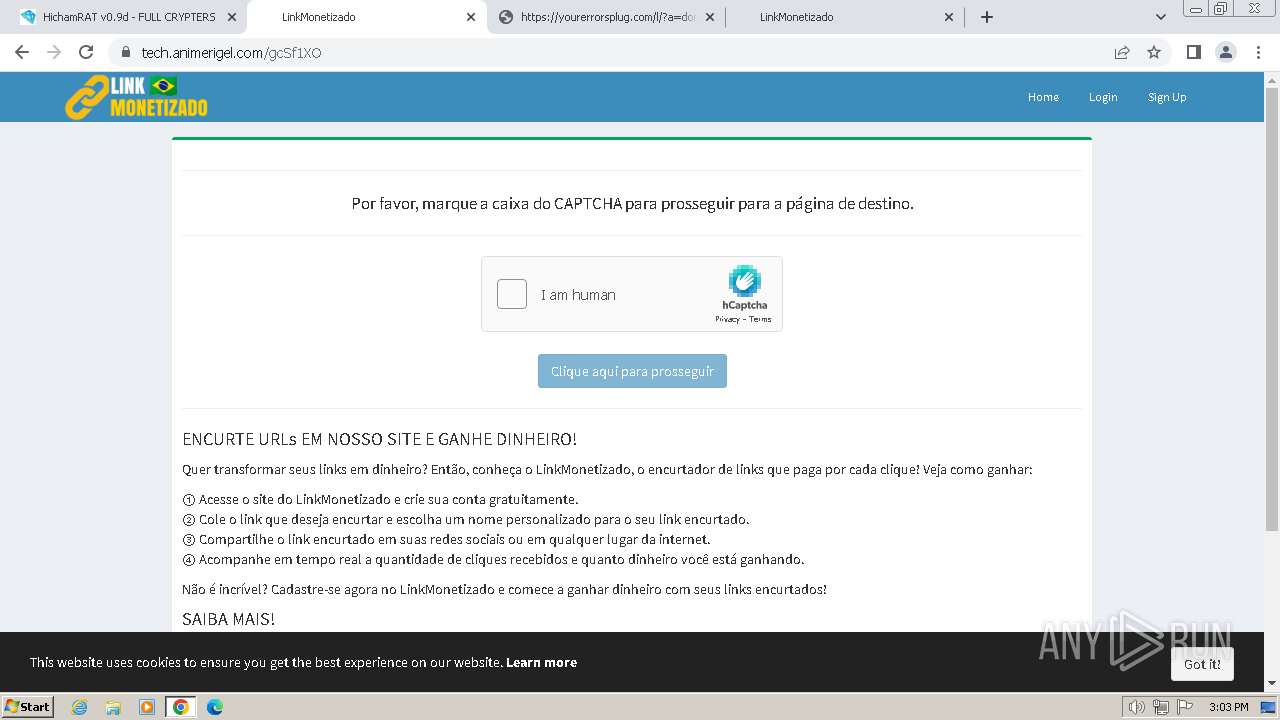The image size is (1280, 720).
Task: Open the network tray icon
Action: tap(1160, 707)
